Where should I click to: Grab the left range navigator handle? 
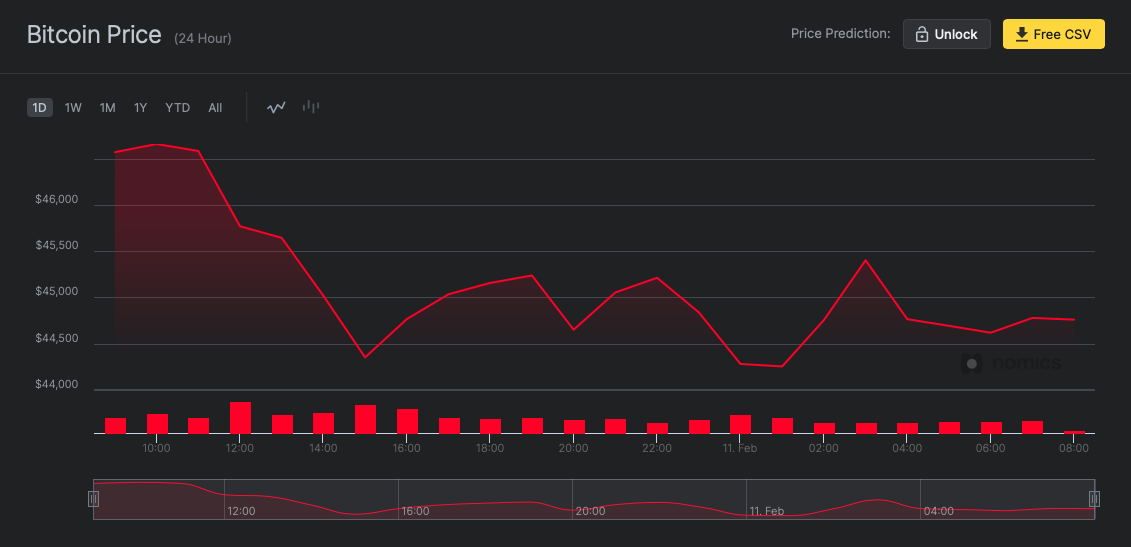(93, 499)
